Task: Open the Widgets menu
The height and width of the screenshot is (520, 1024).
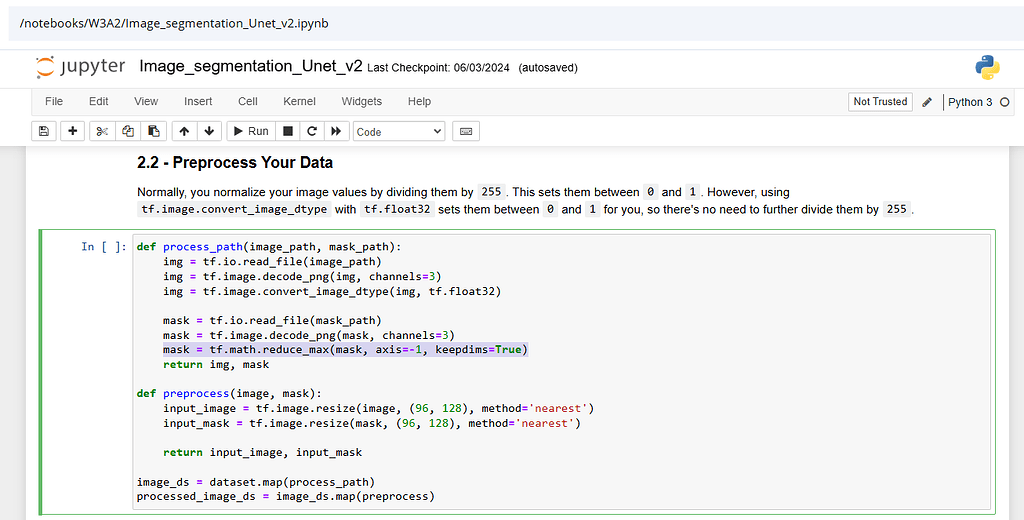Action: pyautogui.click(x=361, y=101)
